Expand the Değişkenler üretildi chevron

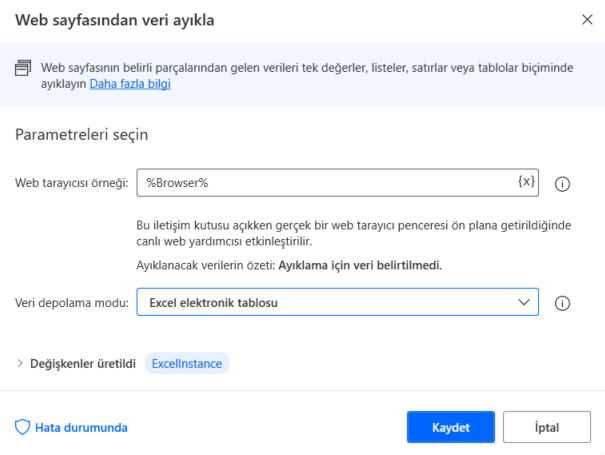coord(20,364)
